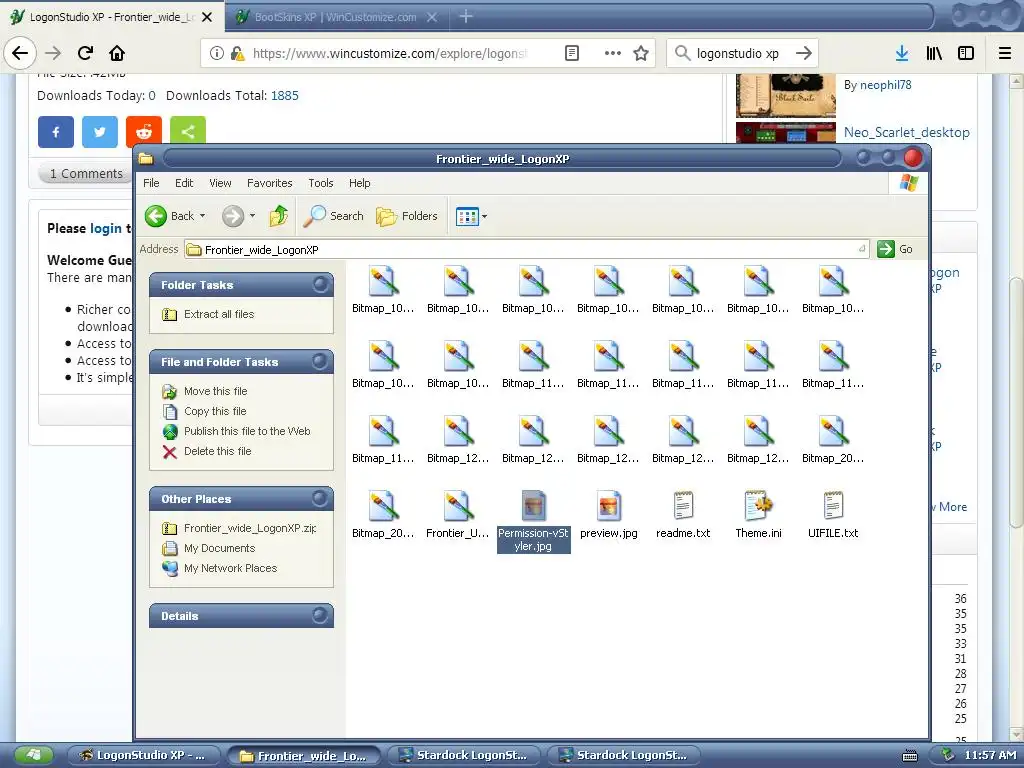
Task: Open Frontier_wide_LogonXP.zip in Other Places
Action: click(249, 528)
